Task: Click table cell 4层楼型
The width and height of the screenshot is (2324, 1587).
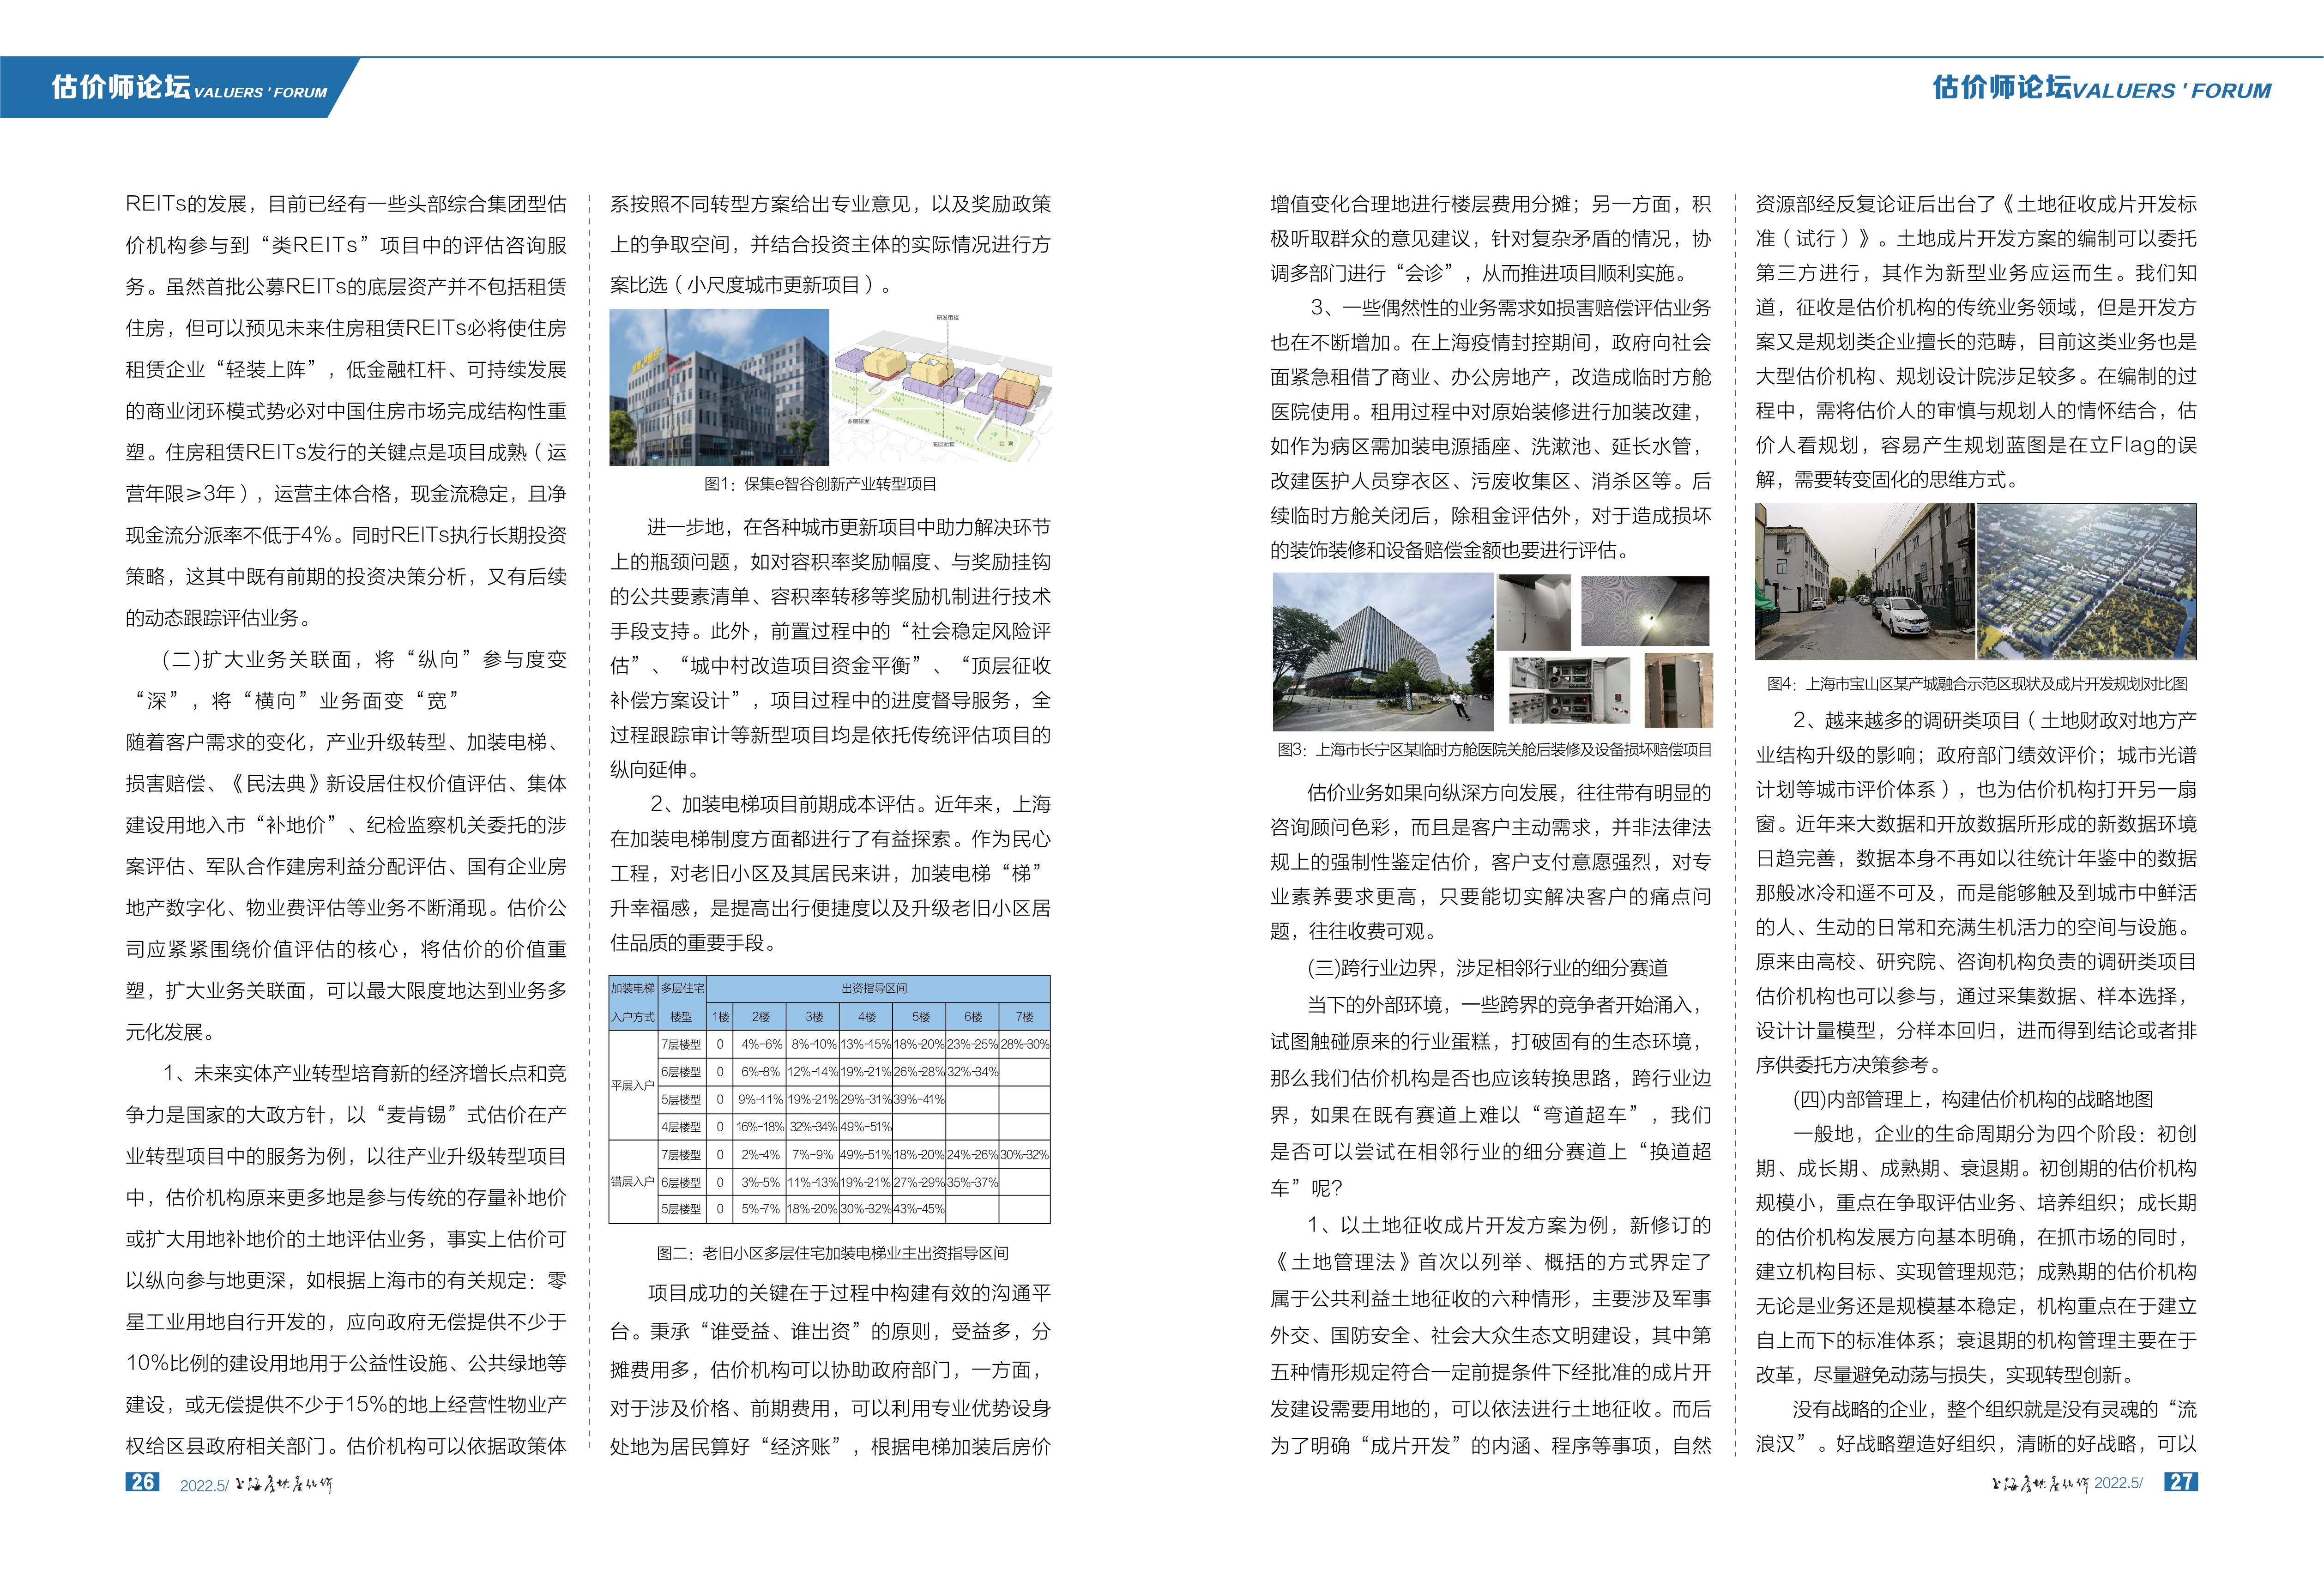Action: [x=682, y=1126]
